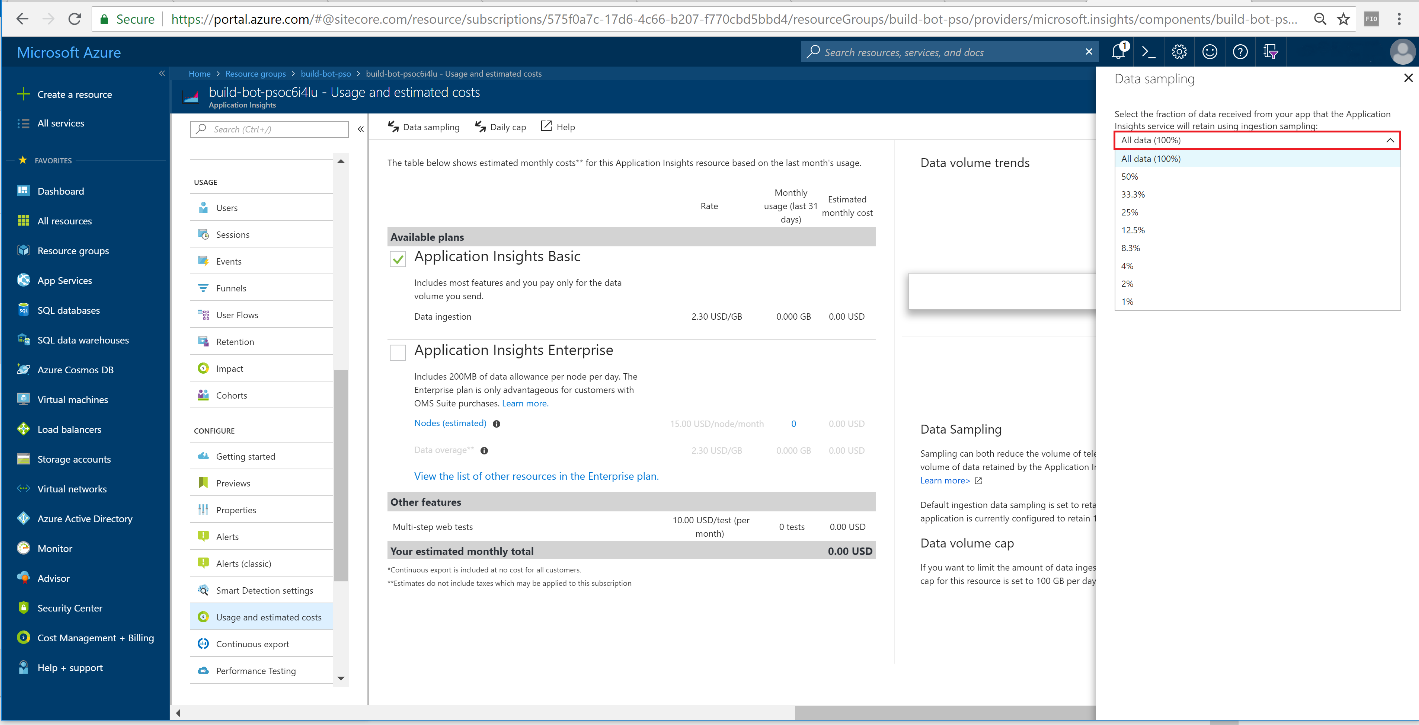View the list of other Enterprise plan resources
Image resolution: width=1419 pixels, height=725 pixels.
click(x=536, y=476)
